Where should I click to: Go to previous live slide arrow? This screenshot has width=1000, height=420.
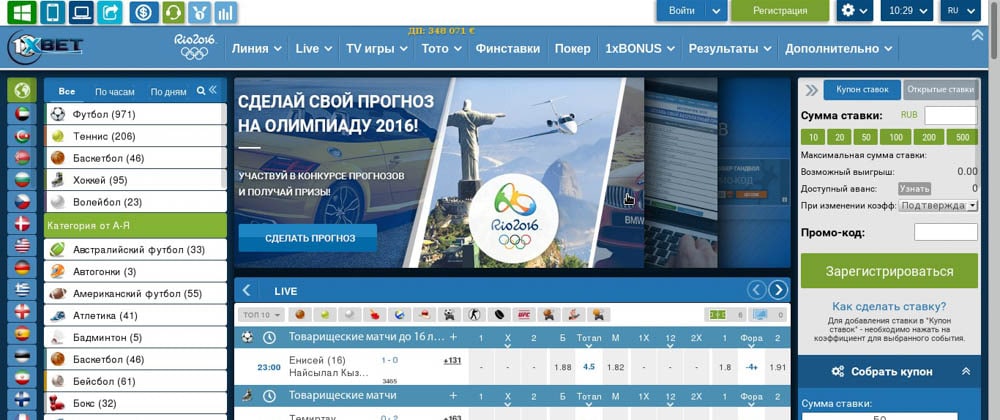756,291
